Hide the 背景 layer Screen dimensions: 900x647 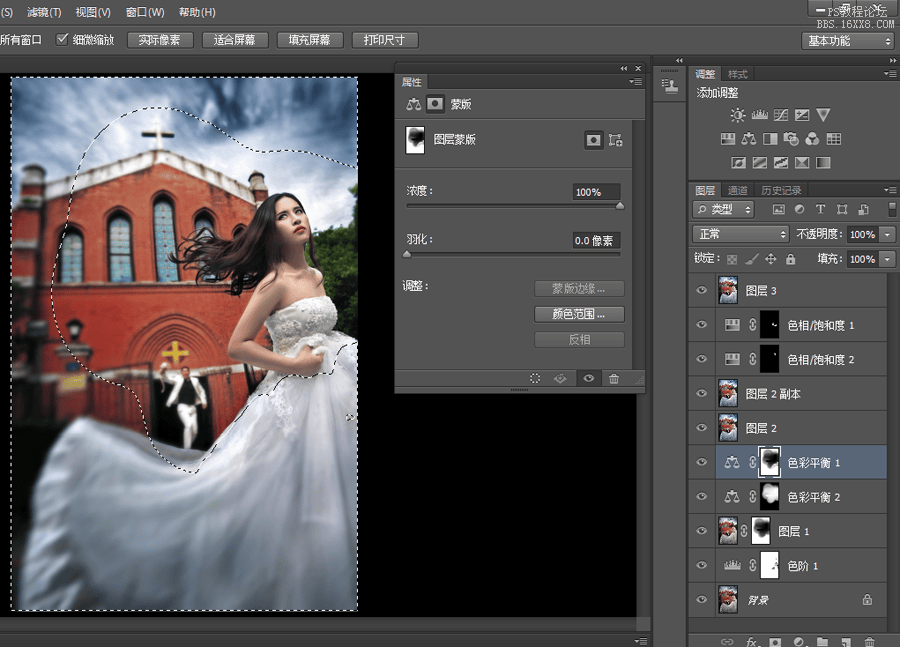[x=701, y=599]
